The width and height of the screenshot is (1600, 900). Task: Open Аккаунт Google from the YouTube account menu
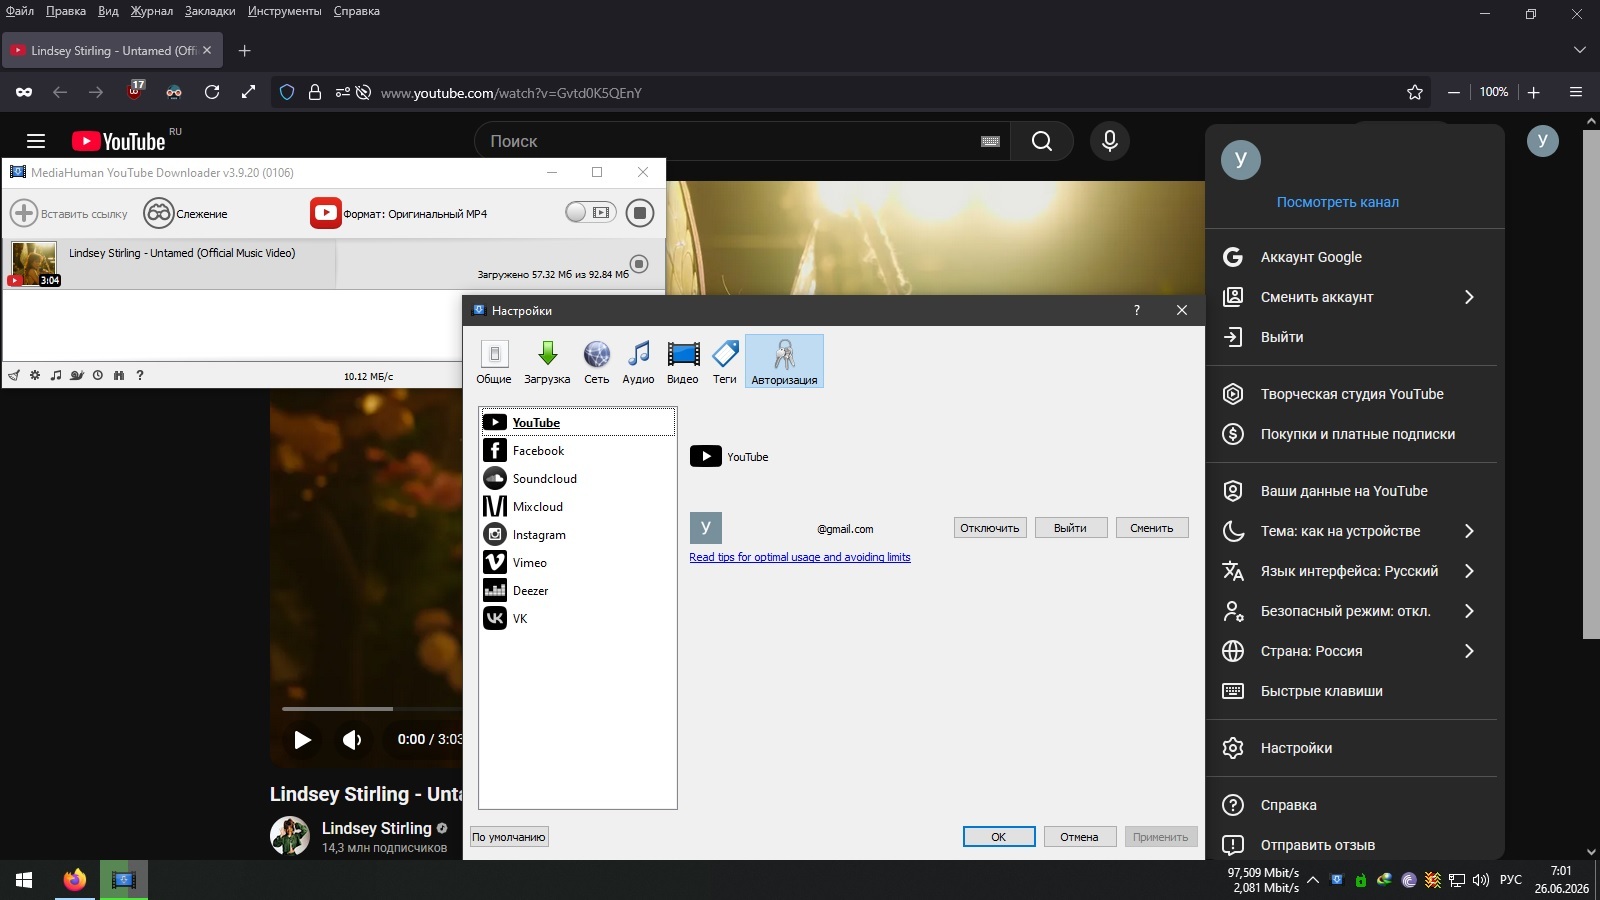click(1351, 257)
